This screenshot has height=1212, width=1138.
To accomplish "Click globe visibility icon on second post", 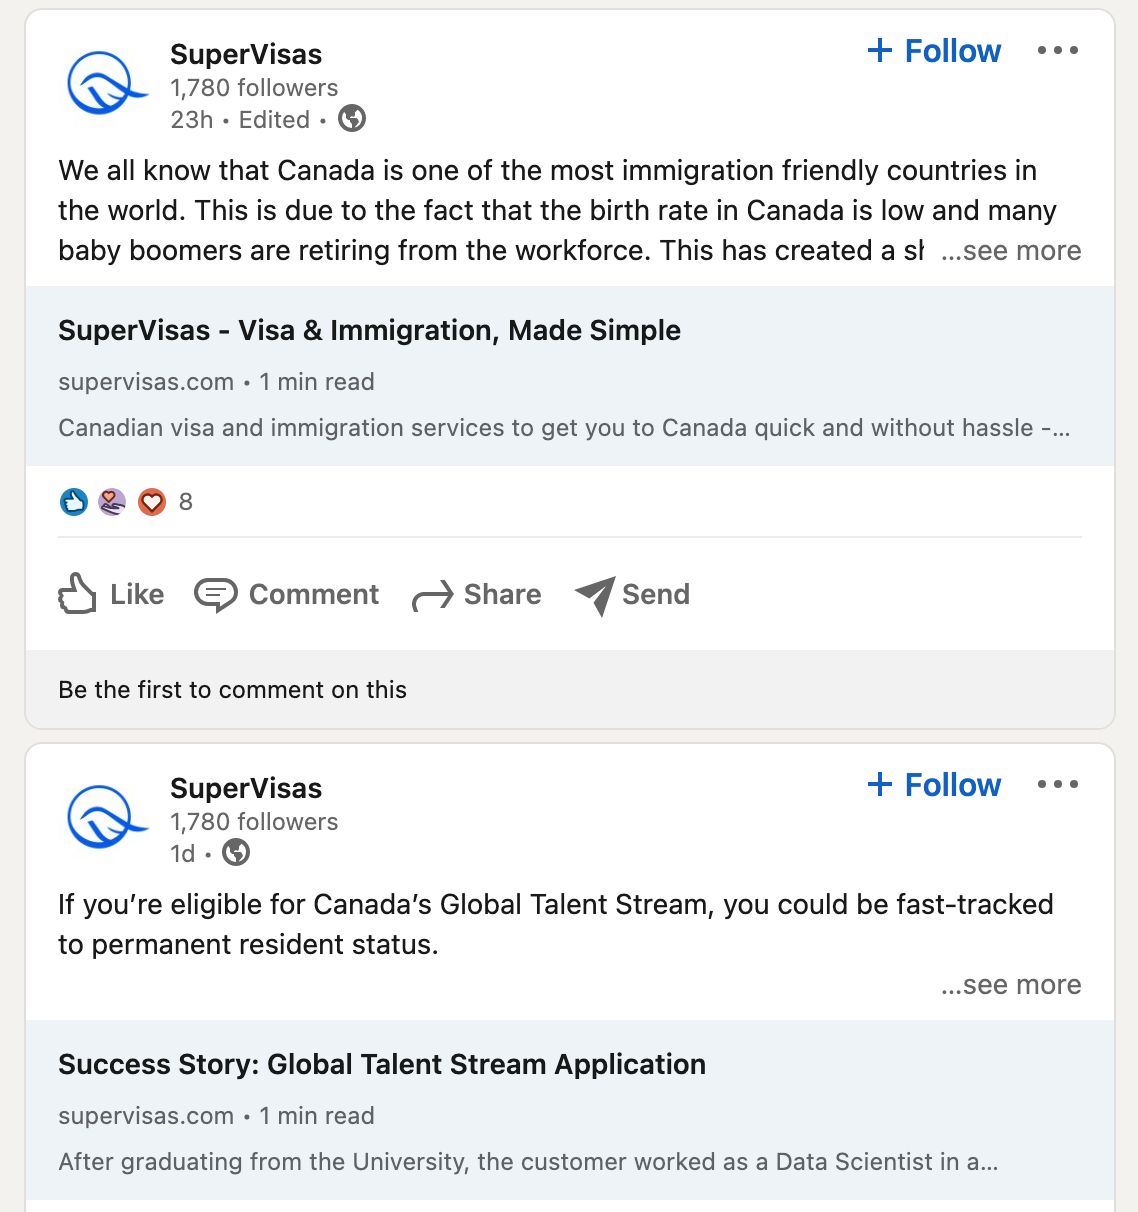I will 236,853.
